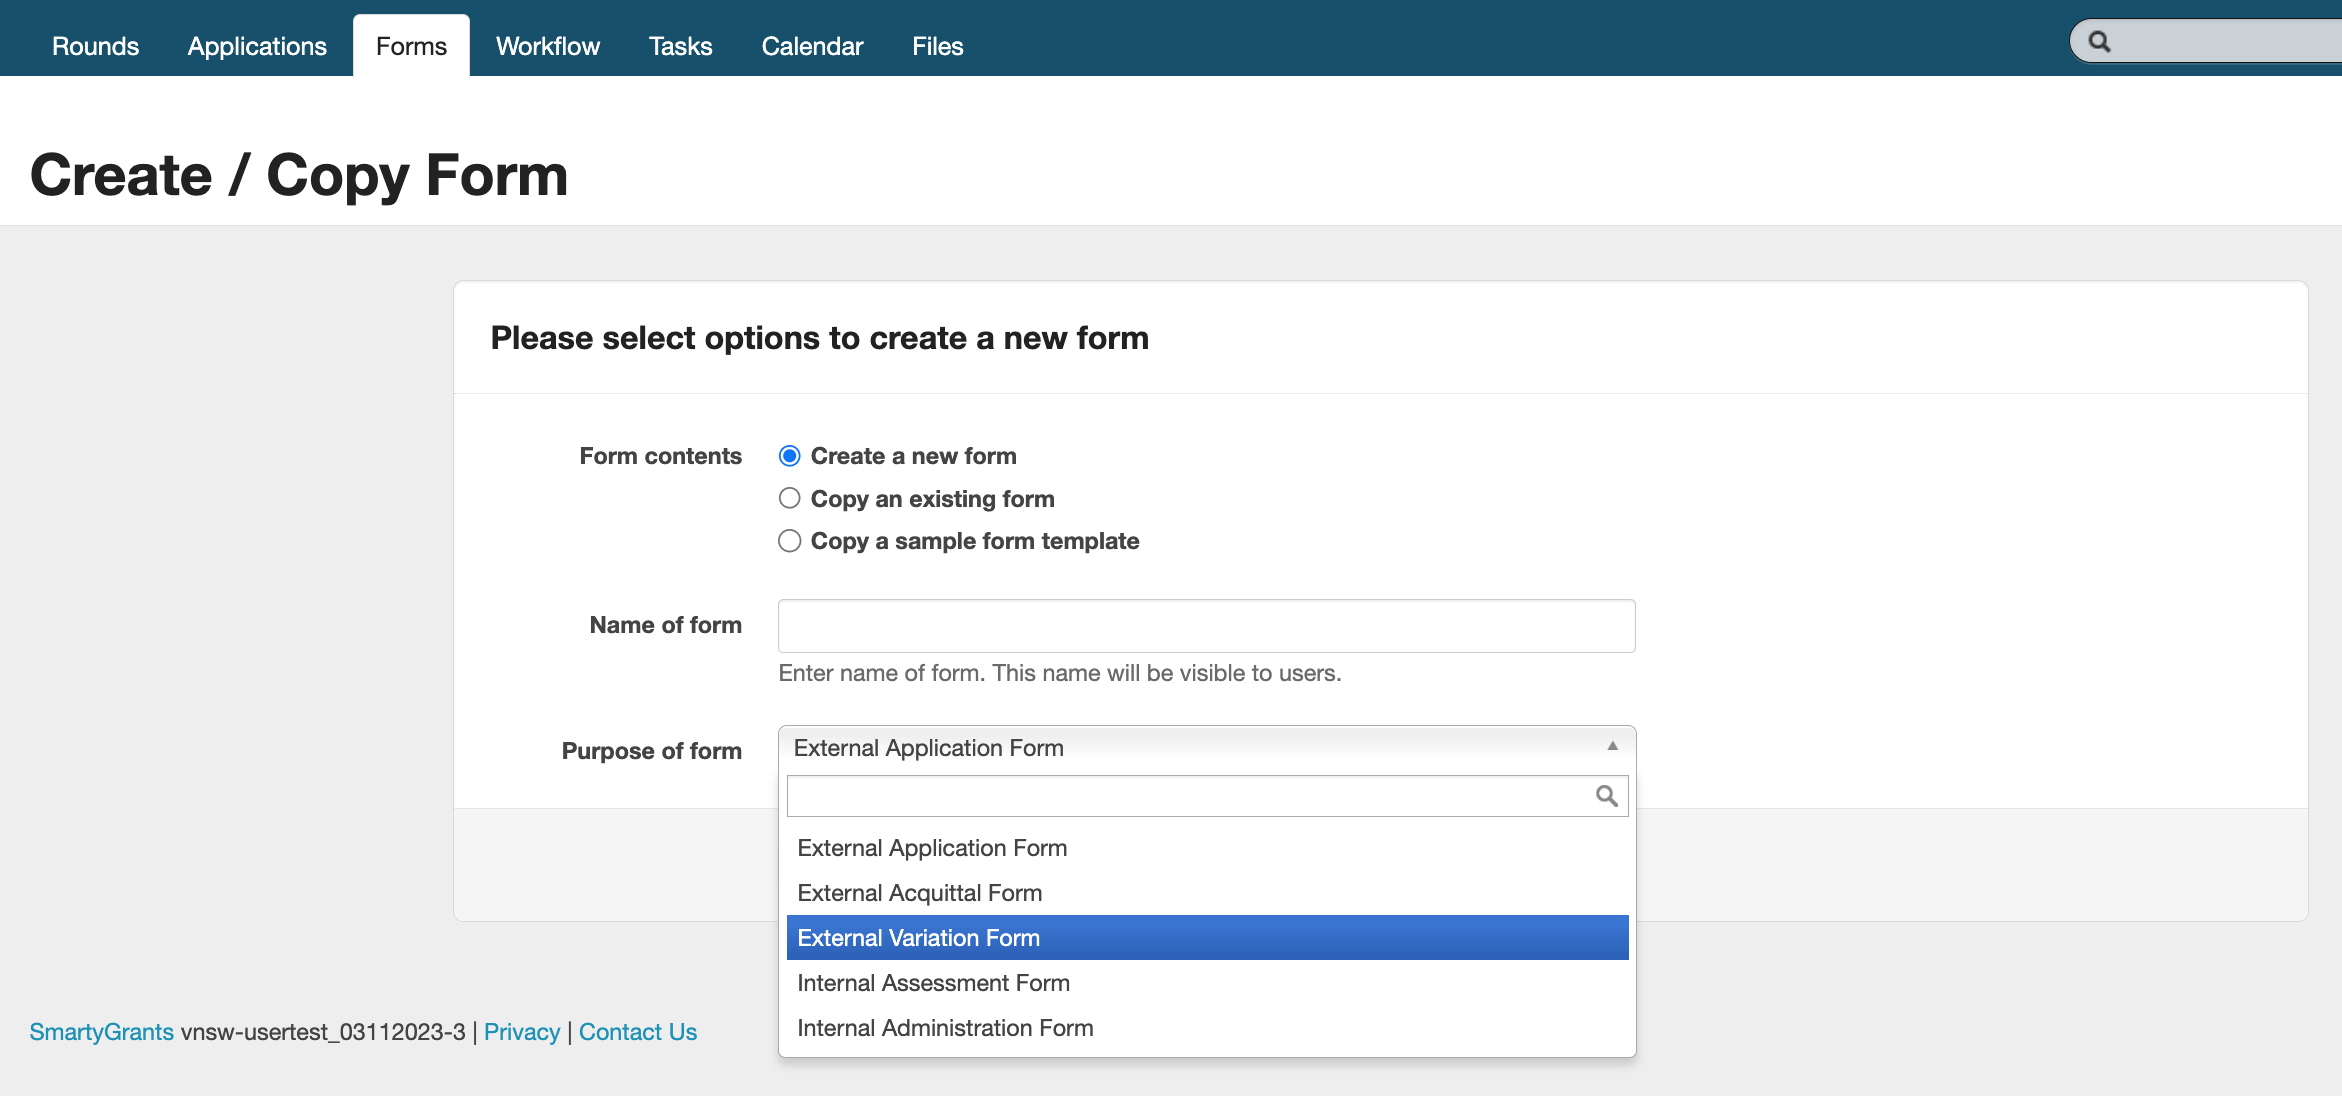This screenshot has width=2342, height=1096.
Task: Click the SmartyGrants footer link
Action: click(x=101, y=1032)
